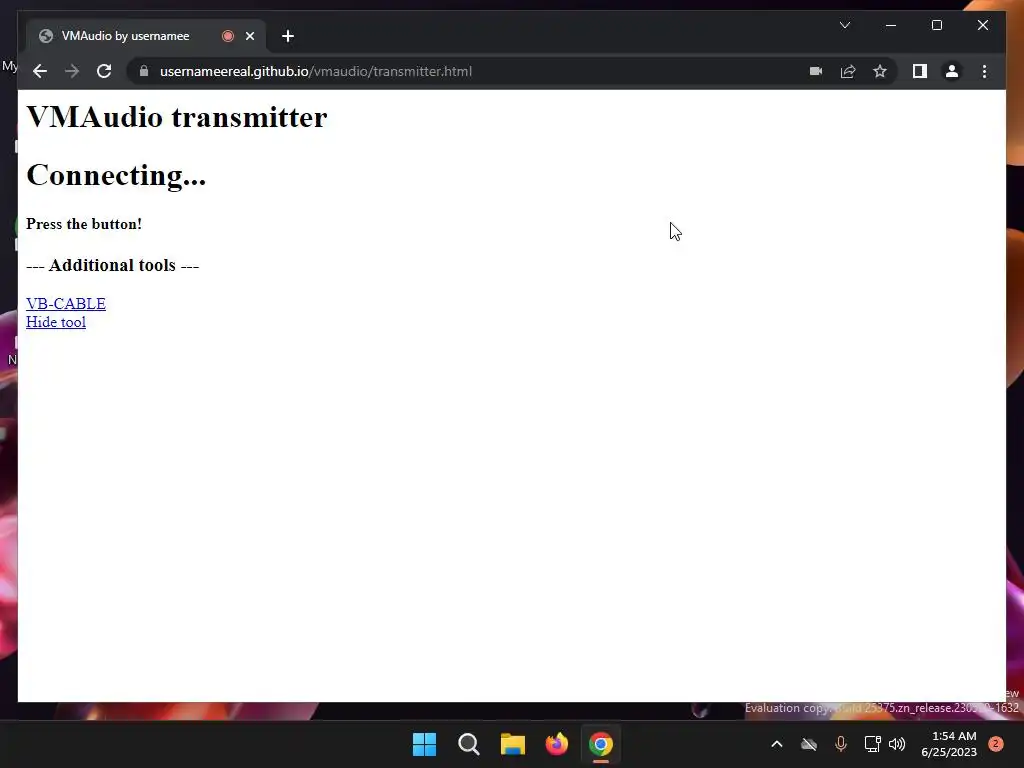1024x768 pixels.
Task: Bookmark this tab with the star
Action: [880, 71]
